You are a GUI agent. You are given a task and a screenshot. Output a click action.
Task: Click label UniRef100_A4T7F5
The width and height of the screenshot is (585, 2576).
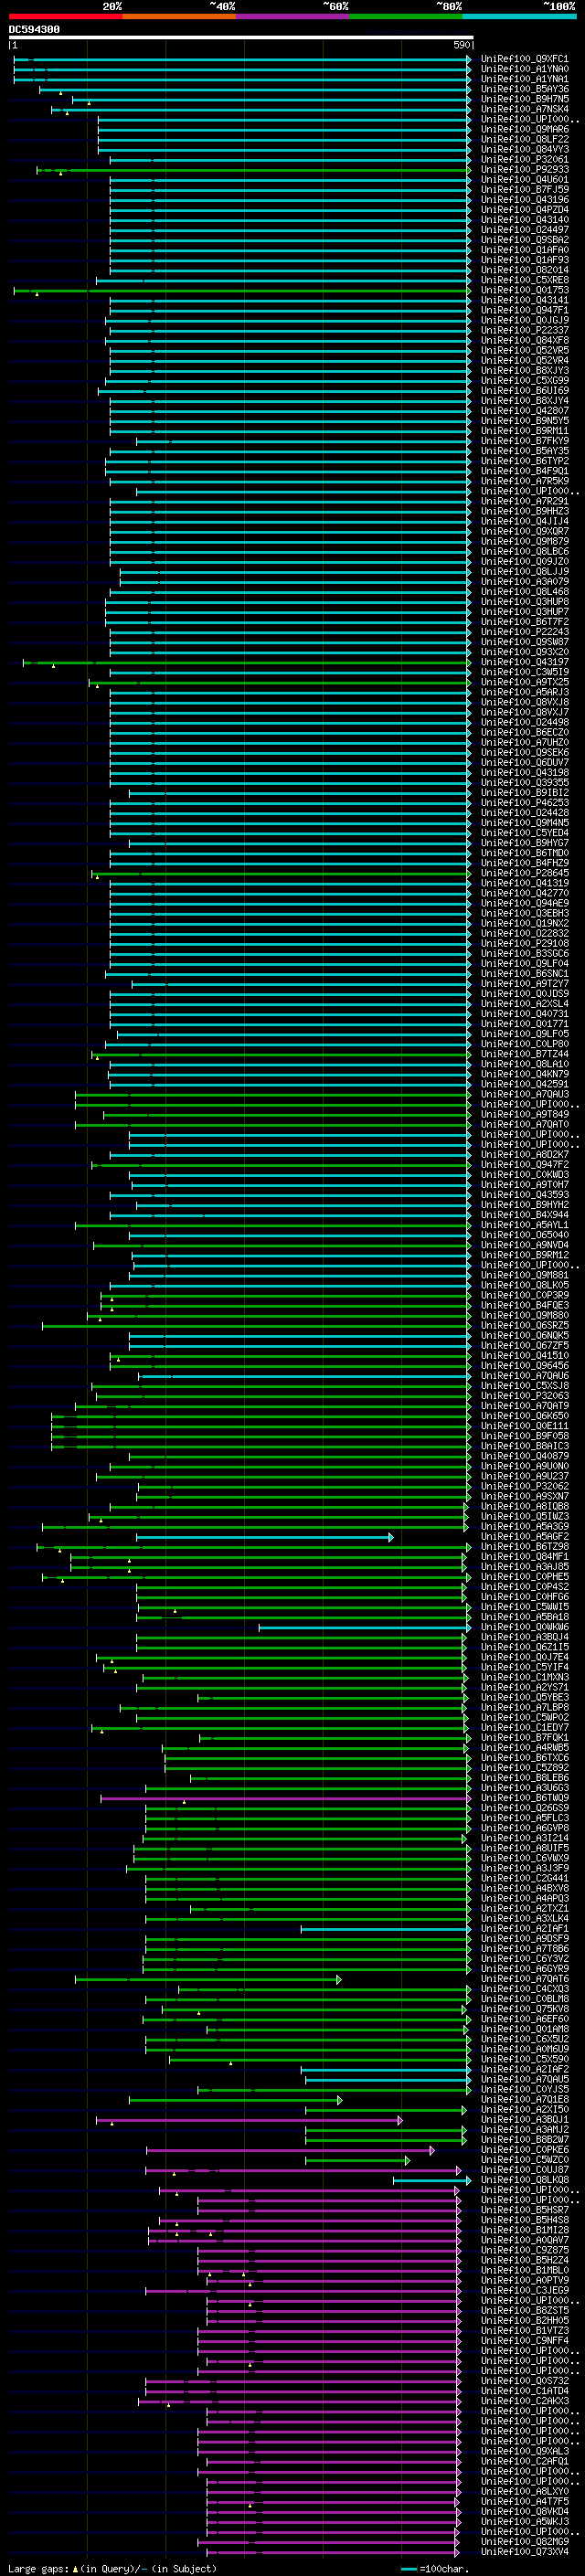click(525, 2501)
